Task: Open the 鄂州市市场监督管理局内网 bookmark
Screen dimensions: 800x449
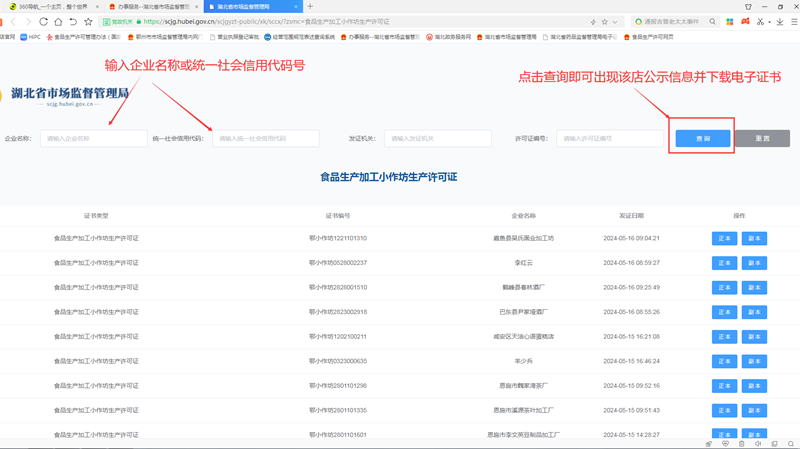Action: (x=165, y=37)
